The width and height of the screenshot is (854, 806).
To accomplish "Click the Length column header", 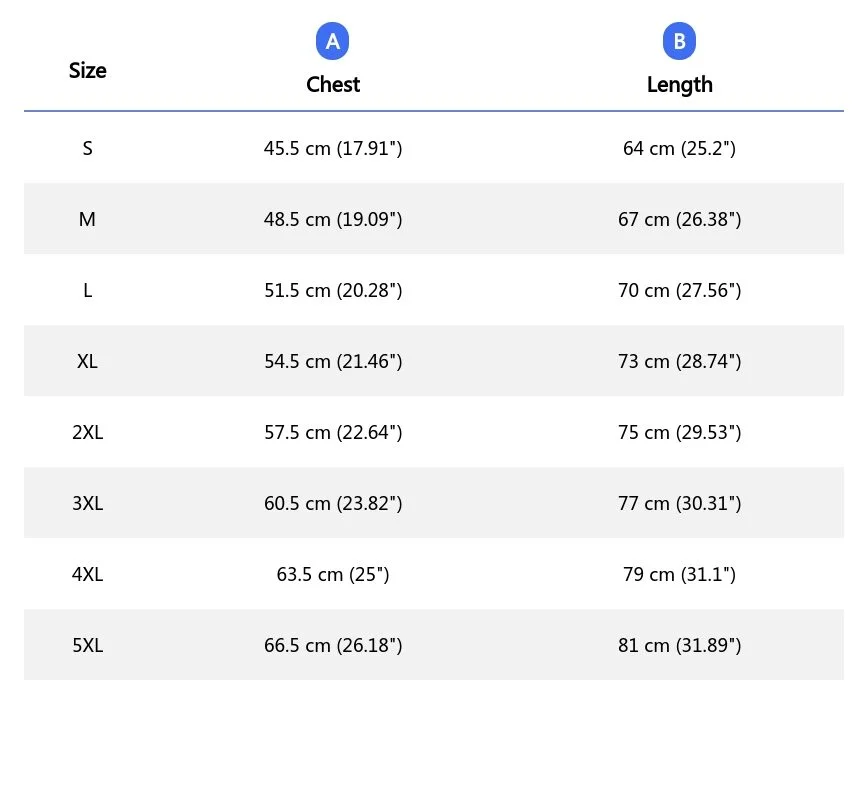I will click(679, 84).
